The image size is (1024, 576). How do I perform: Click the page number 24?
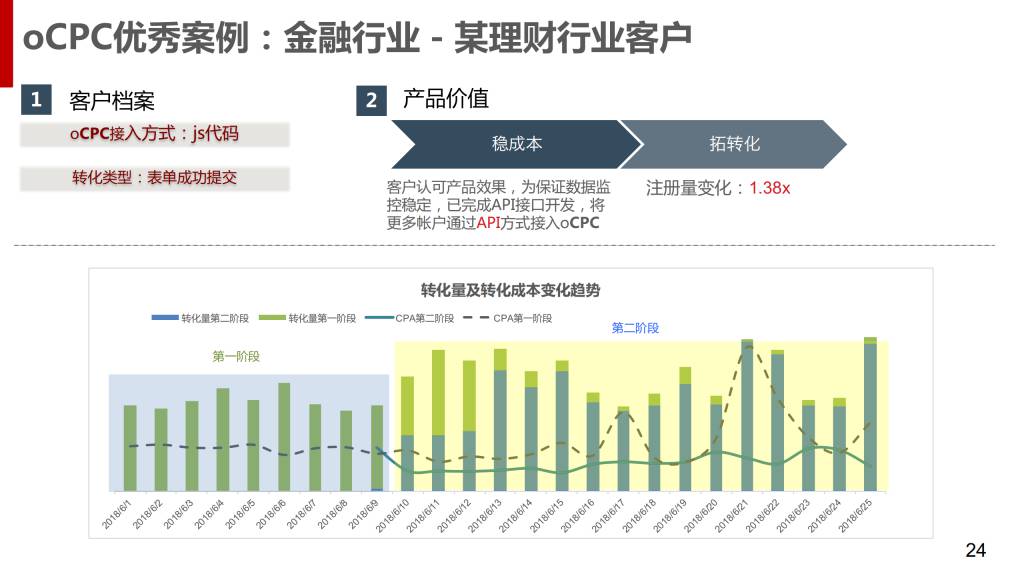975,550
